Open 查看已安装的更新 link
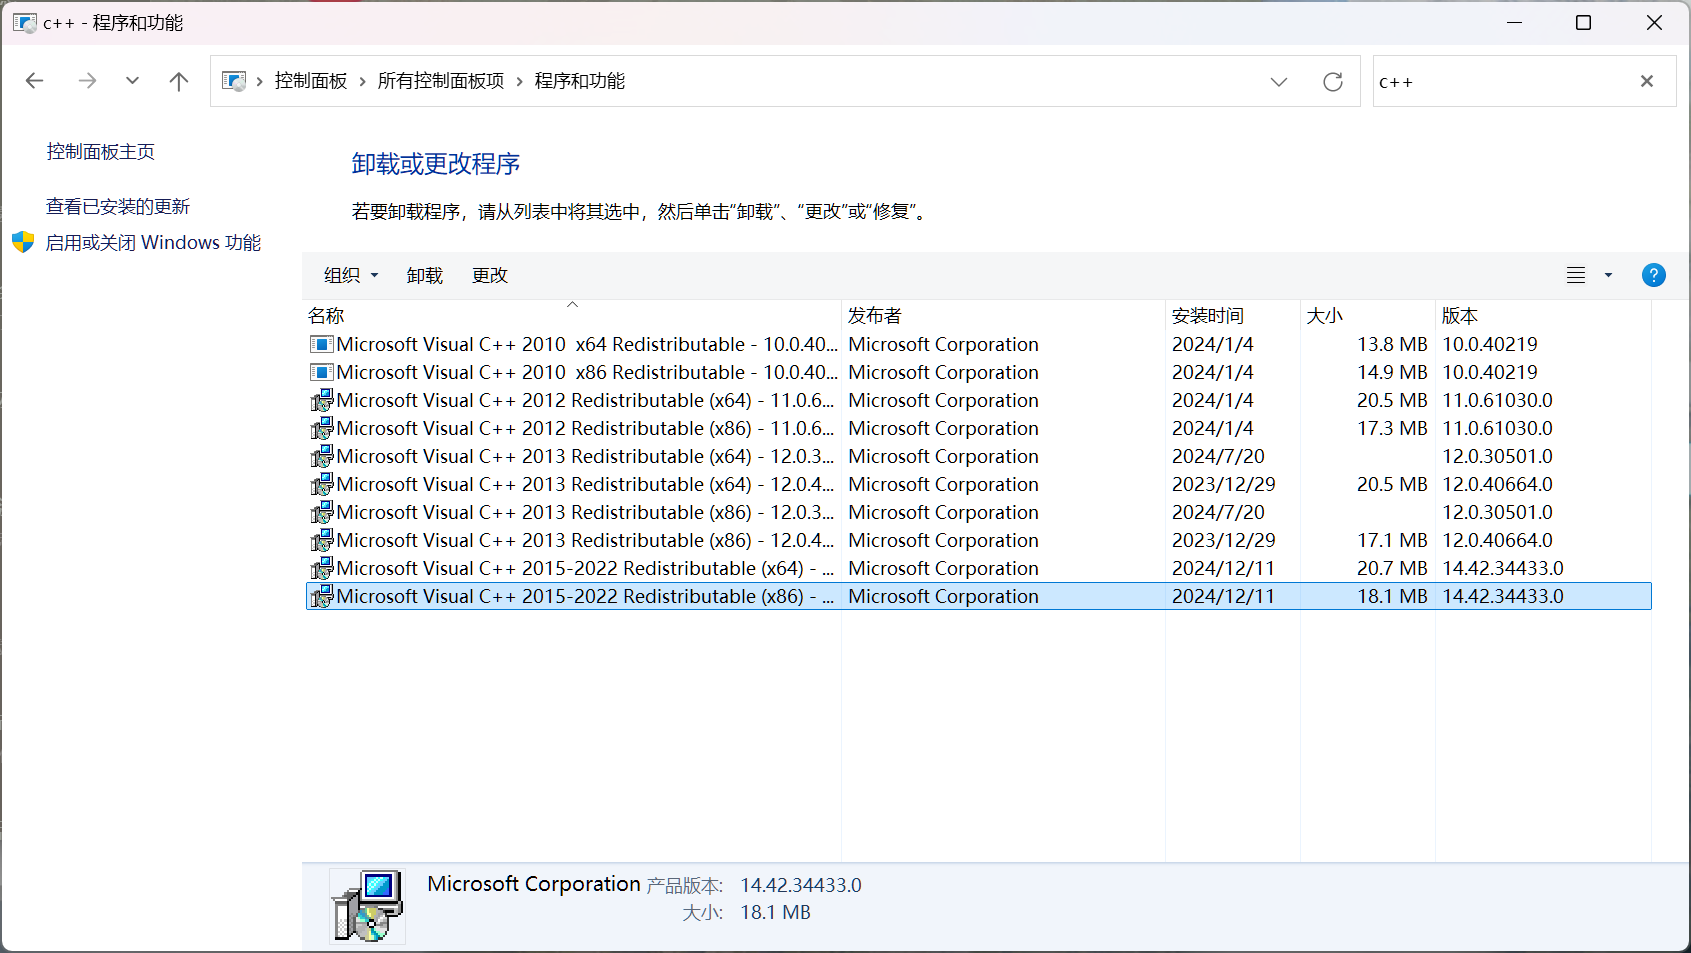Screen dimensions: 1691x953 click(118, 206)
